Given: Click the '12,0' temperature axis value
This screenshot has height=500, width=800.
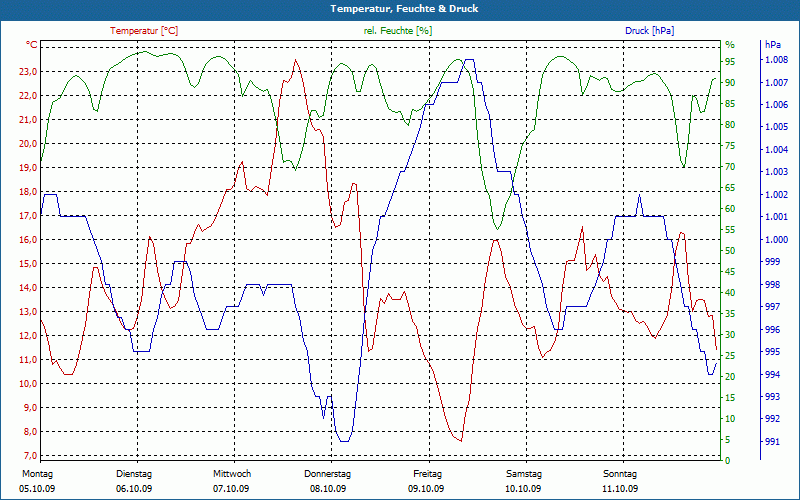Looking at the screenshot, I should pos(28,336).
